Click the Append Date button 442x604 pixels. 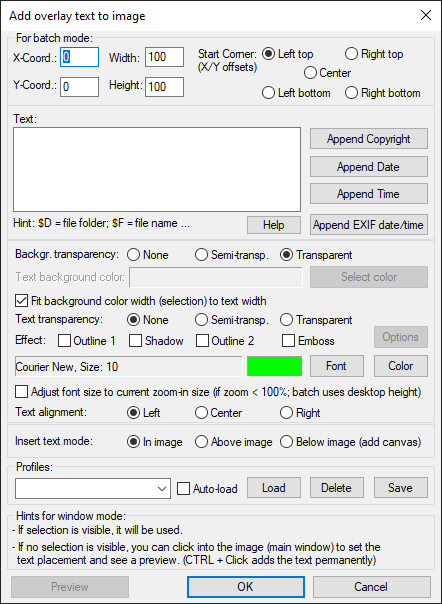click(x=369, y=166)
